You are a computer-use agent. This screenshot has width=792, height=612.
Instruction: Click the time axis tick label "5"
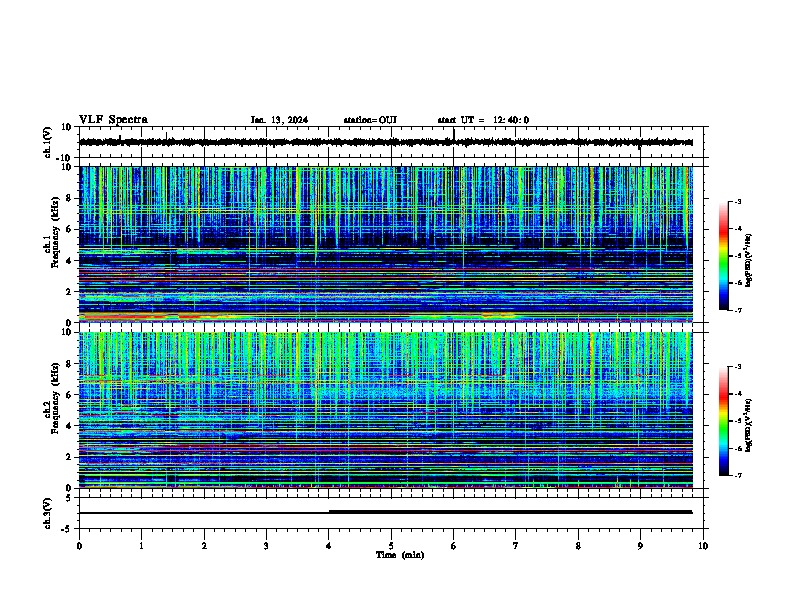click(x=391, y=546)
